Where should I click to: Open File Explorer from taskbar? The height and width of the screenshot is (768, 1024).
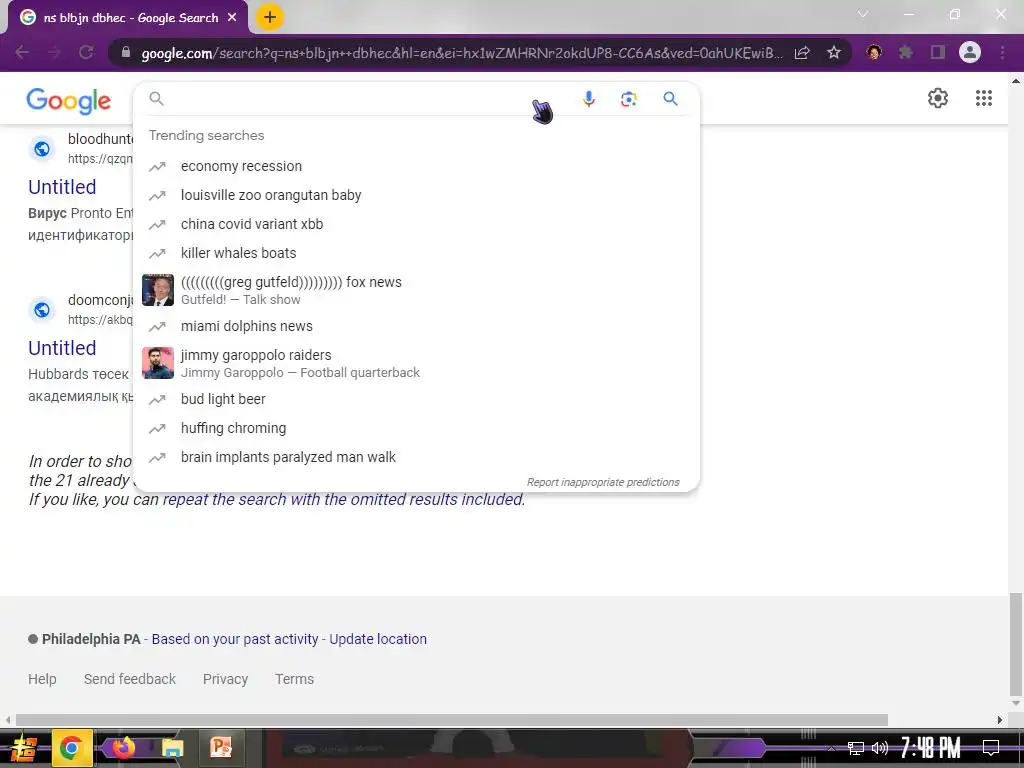(x=172, y=748)
